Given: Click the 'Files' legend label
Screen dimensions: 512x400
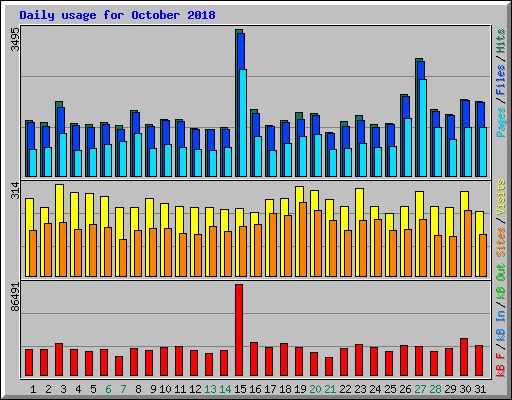Looking at the screenshot, I should pyautogui.click(x=500, y=80).
